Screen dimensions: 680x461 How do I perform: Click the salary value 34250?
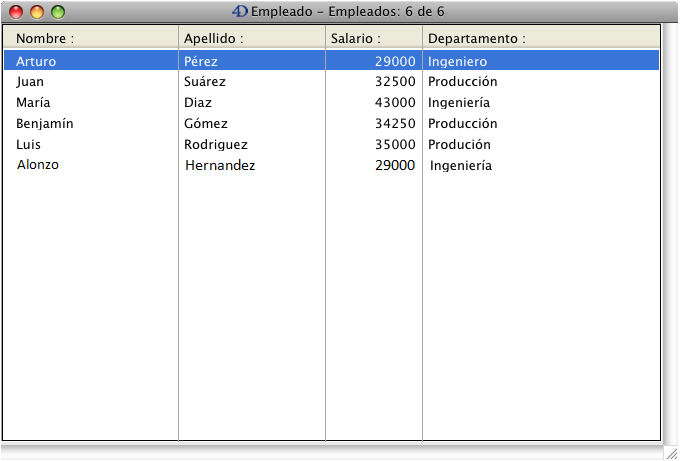395,124
